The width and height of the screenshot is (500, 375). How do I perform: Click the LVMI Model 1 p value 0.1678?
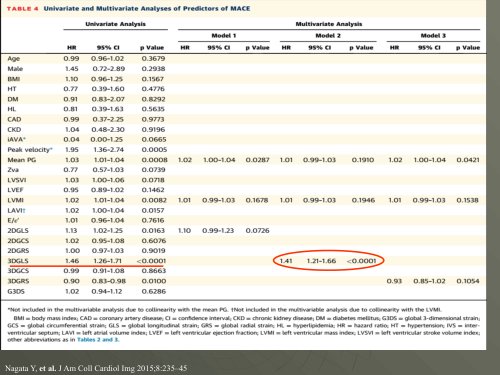(x=257, y=200)
